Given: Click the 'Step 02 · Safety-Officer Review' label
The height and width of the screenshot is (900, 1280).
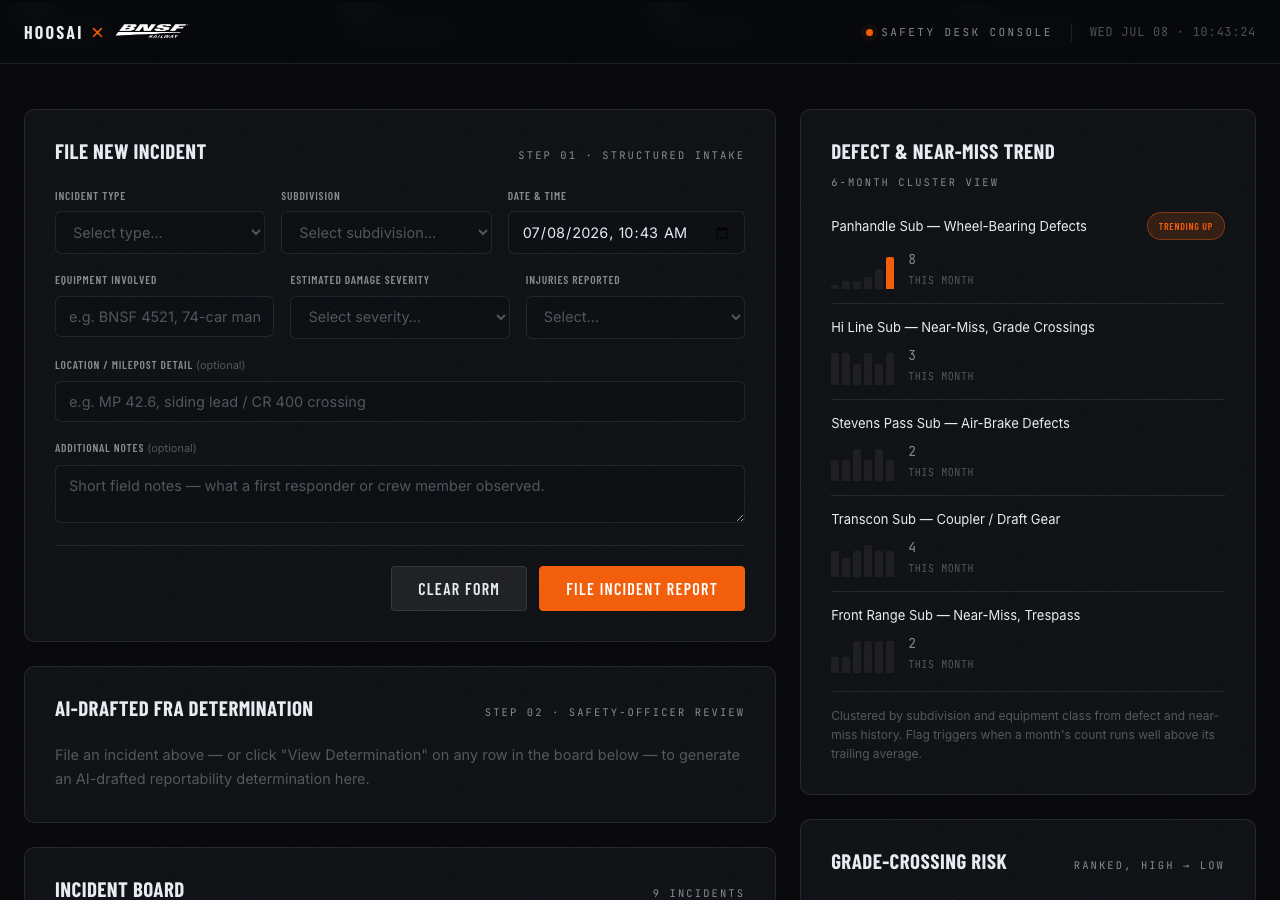Looking at the screenshot, I should coord(615,712).
